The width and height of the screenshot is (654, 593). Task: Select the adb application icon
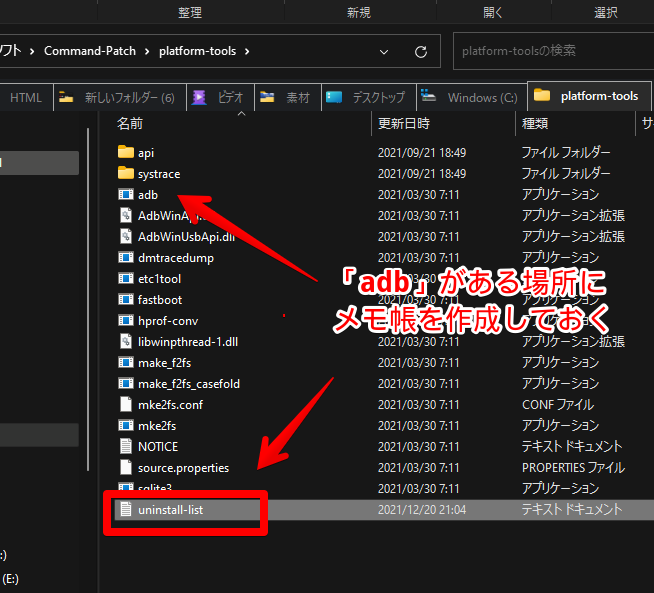[x=126, y=194]
